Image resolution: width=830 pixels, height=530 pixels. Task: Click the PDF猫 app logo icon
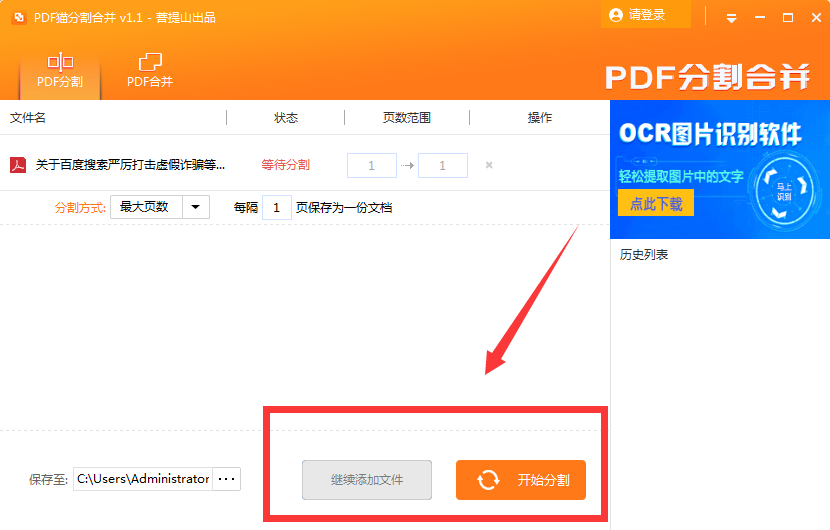pos(19,17)
